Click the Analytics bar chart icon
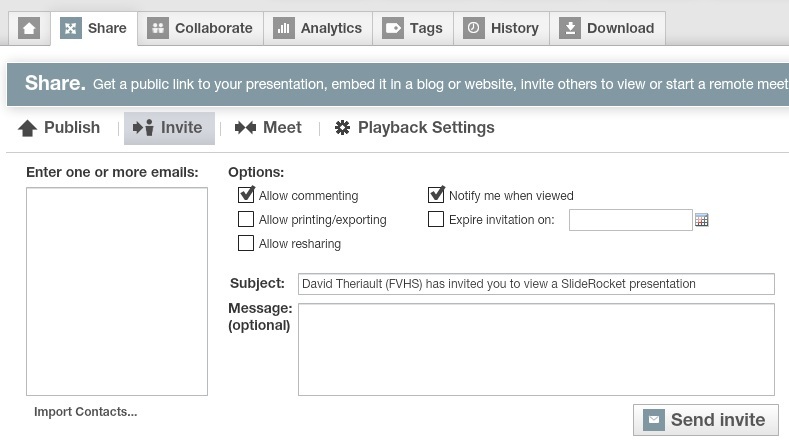 284,28
